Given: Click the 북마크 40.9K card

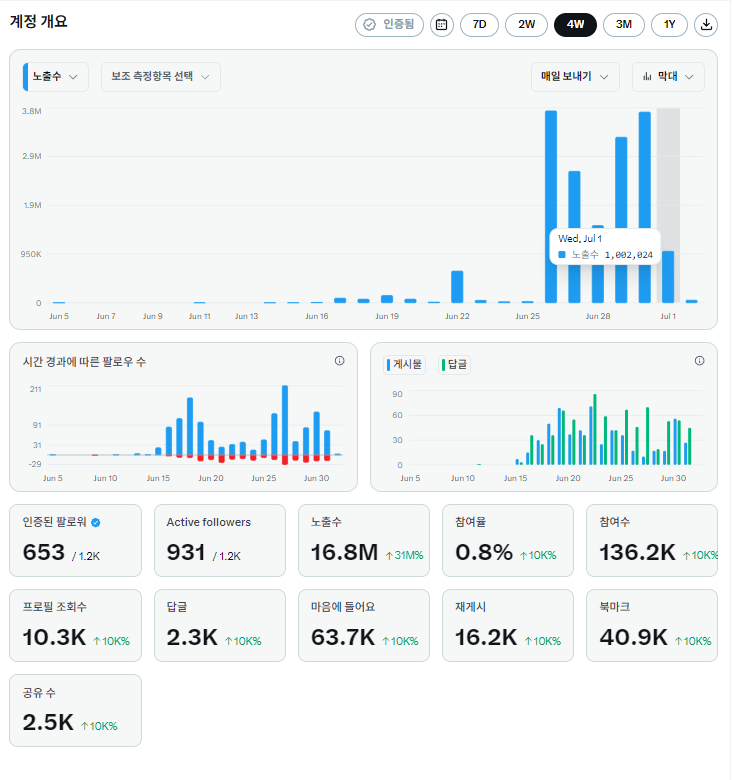Looking at the screenshot, I should (x=653, y=627).
